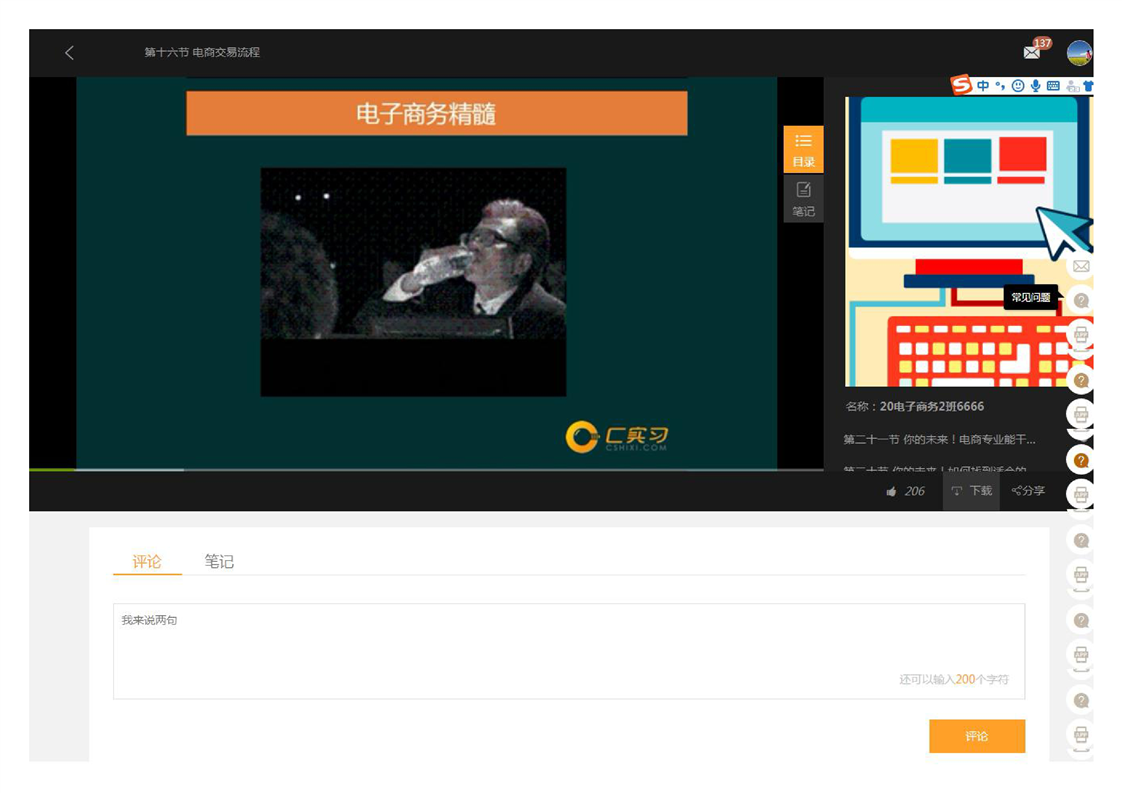Click the Sogou input method S logo
This screenshot has height=793, width=1122.
962,86
